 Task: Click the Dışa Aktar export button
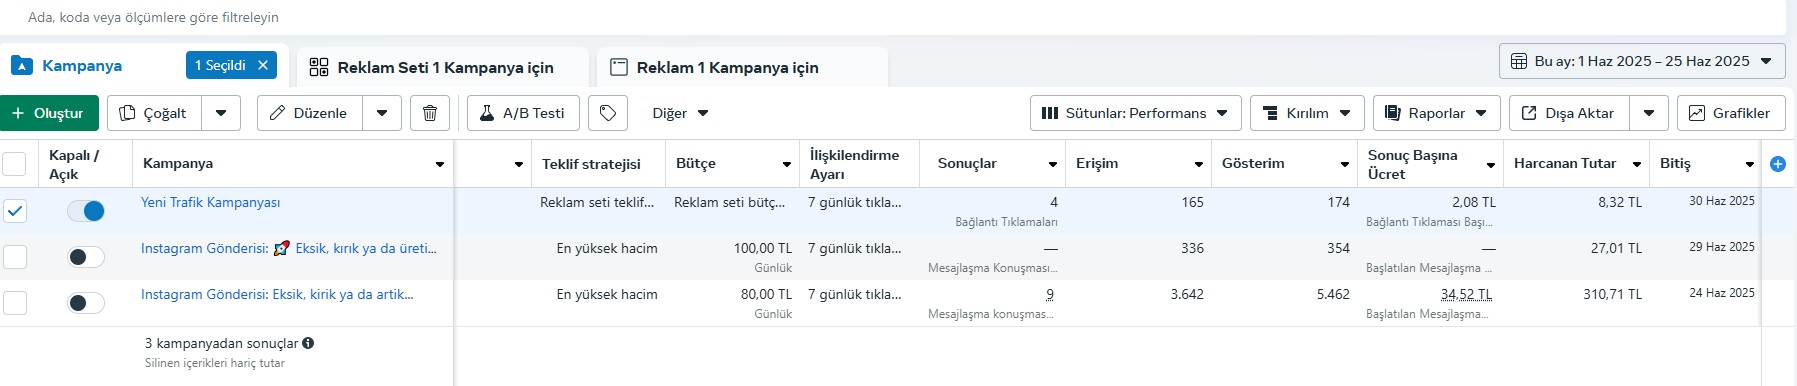1569,113
